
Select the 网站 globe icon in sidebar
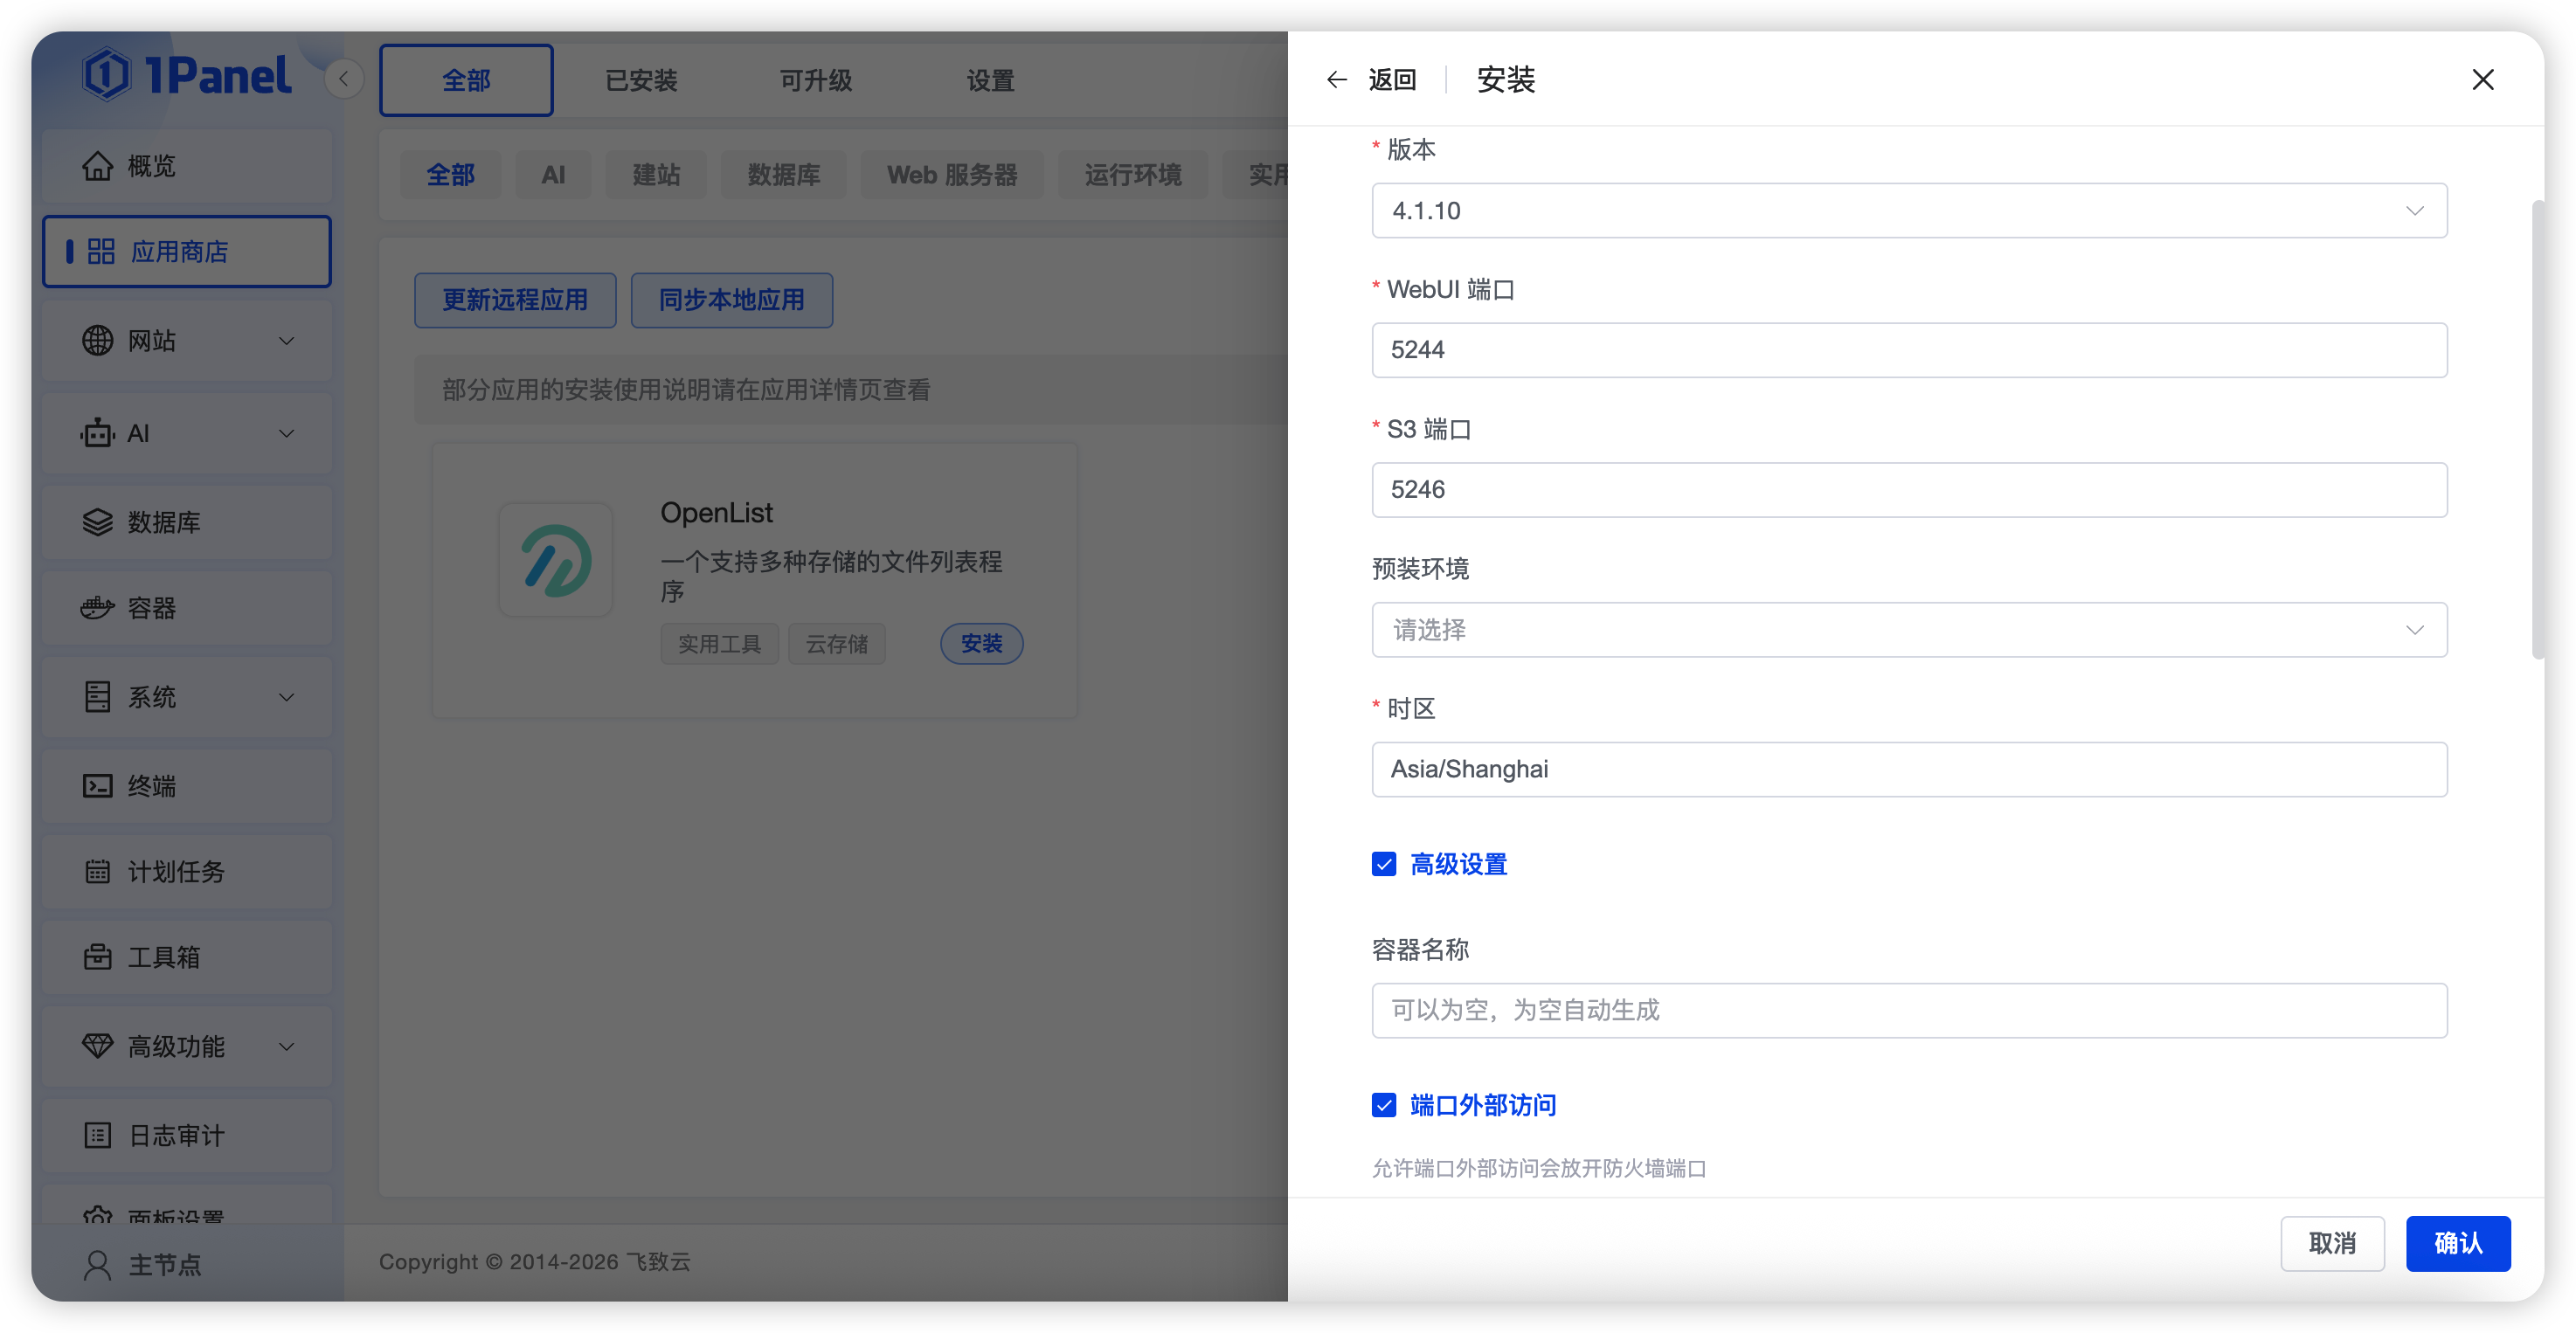(x=97, y=340)
